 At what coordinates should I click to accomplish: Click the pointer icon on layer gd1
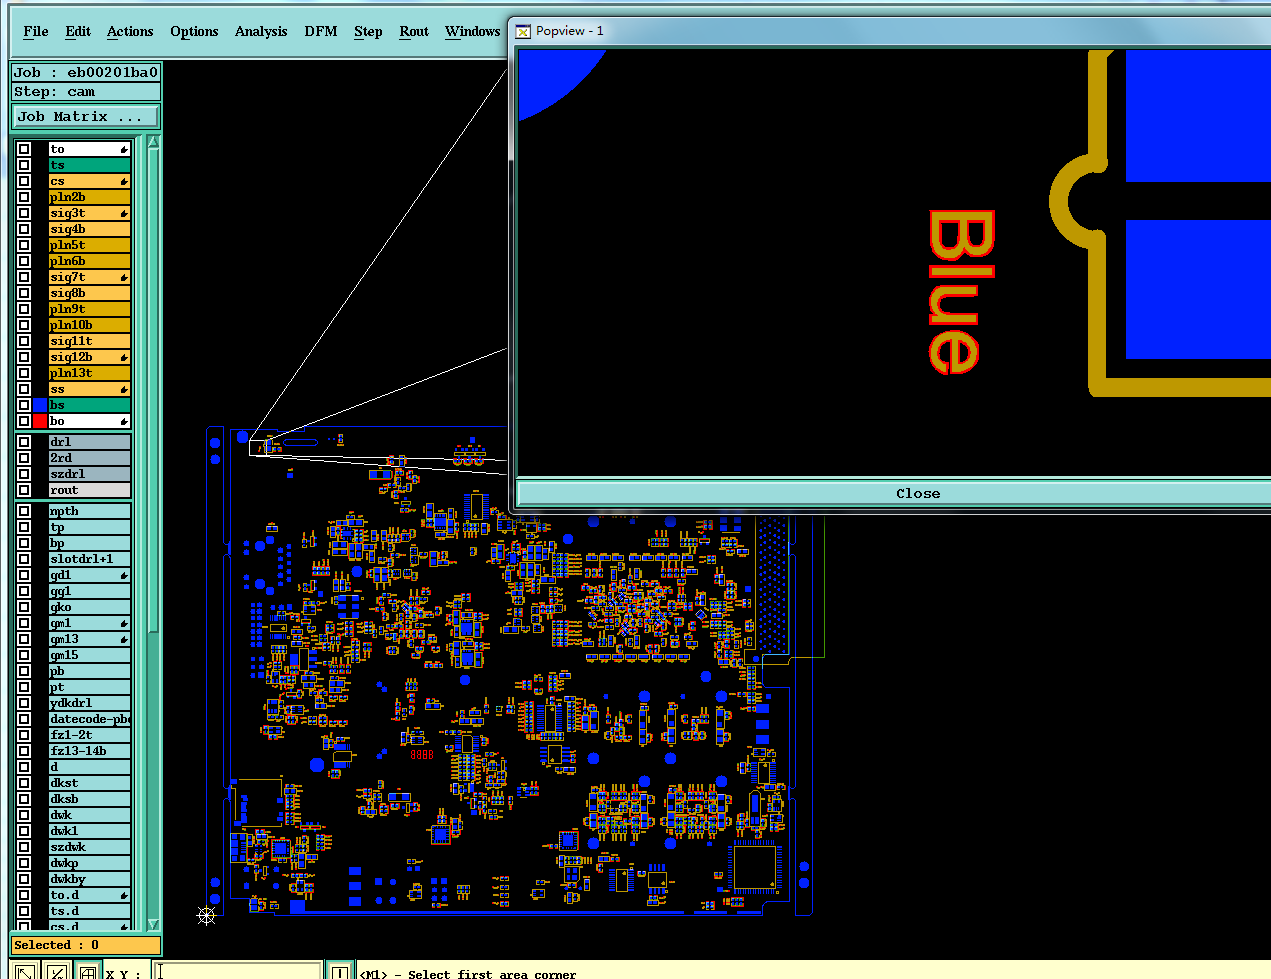click(124, 575)
